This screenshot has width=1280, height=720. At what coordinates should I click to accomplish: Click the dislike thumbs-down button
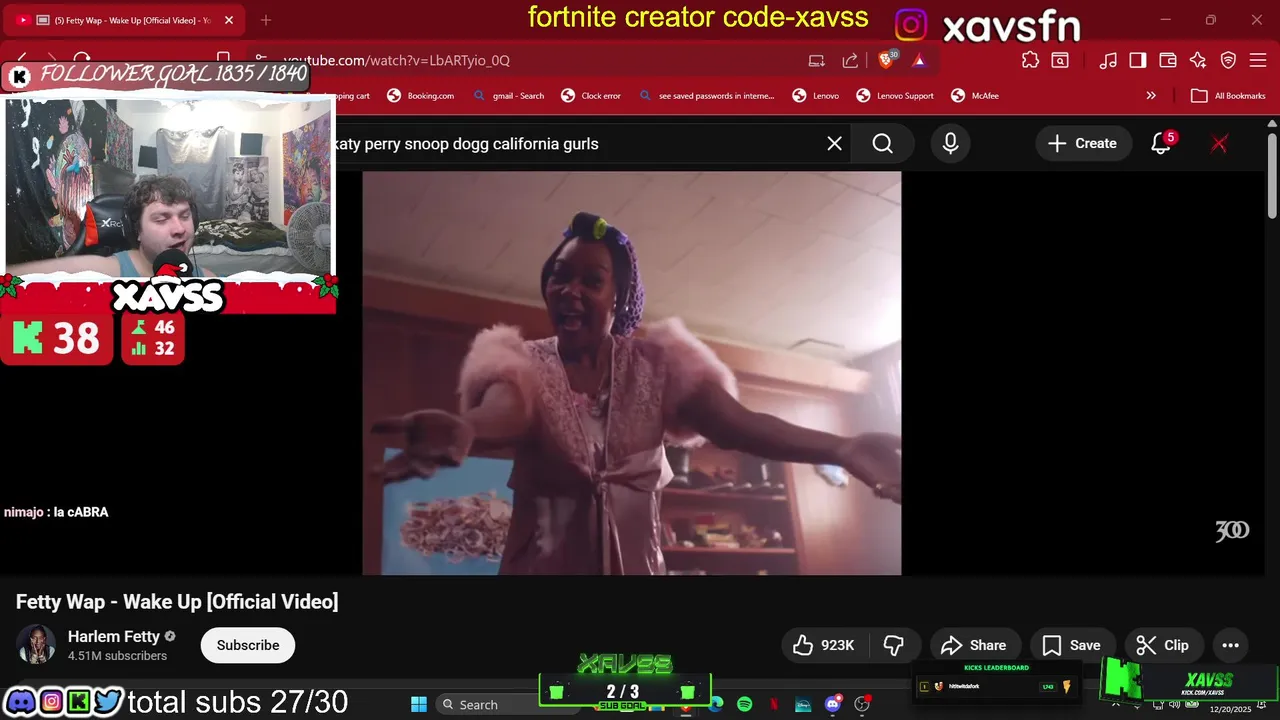(894, 645)
